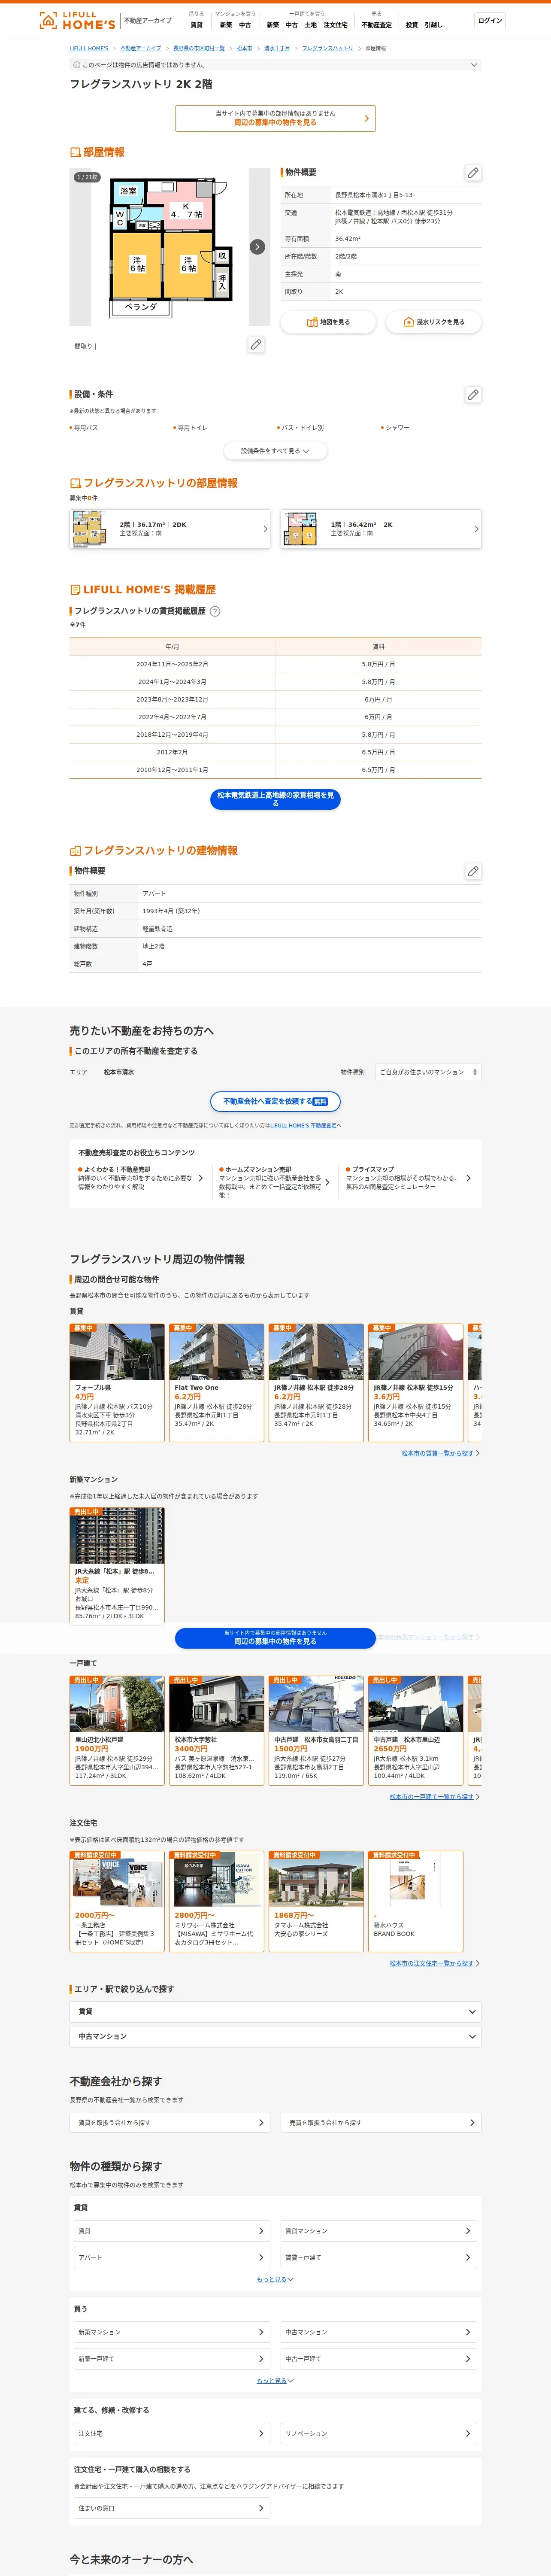Click 不動産アーカイブ breadcrumb link
The image size is (551, 2576).
click(x=141, y=48)
